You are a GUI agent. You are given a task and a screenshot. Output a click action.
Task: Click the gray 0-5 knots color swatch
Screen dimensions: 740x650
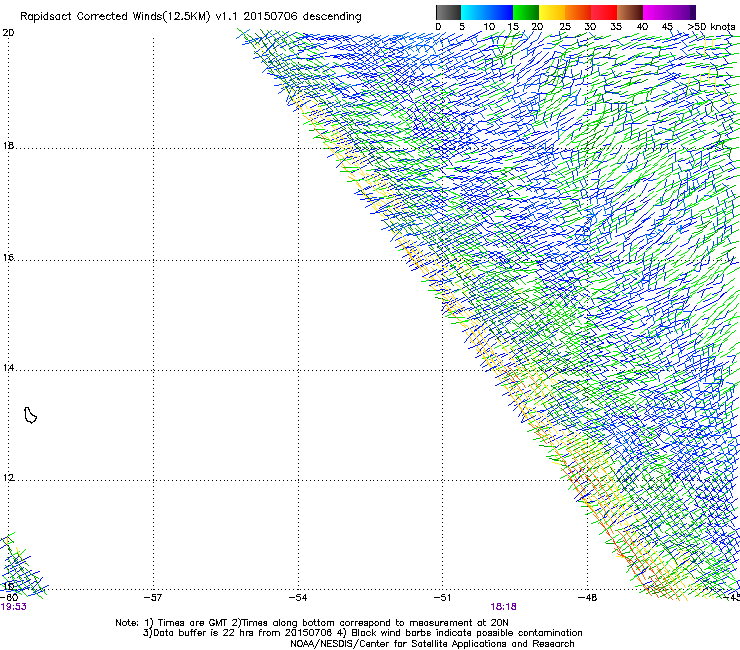pos(448,12)
